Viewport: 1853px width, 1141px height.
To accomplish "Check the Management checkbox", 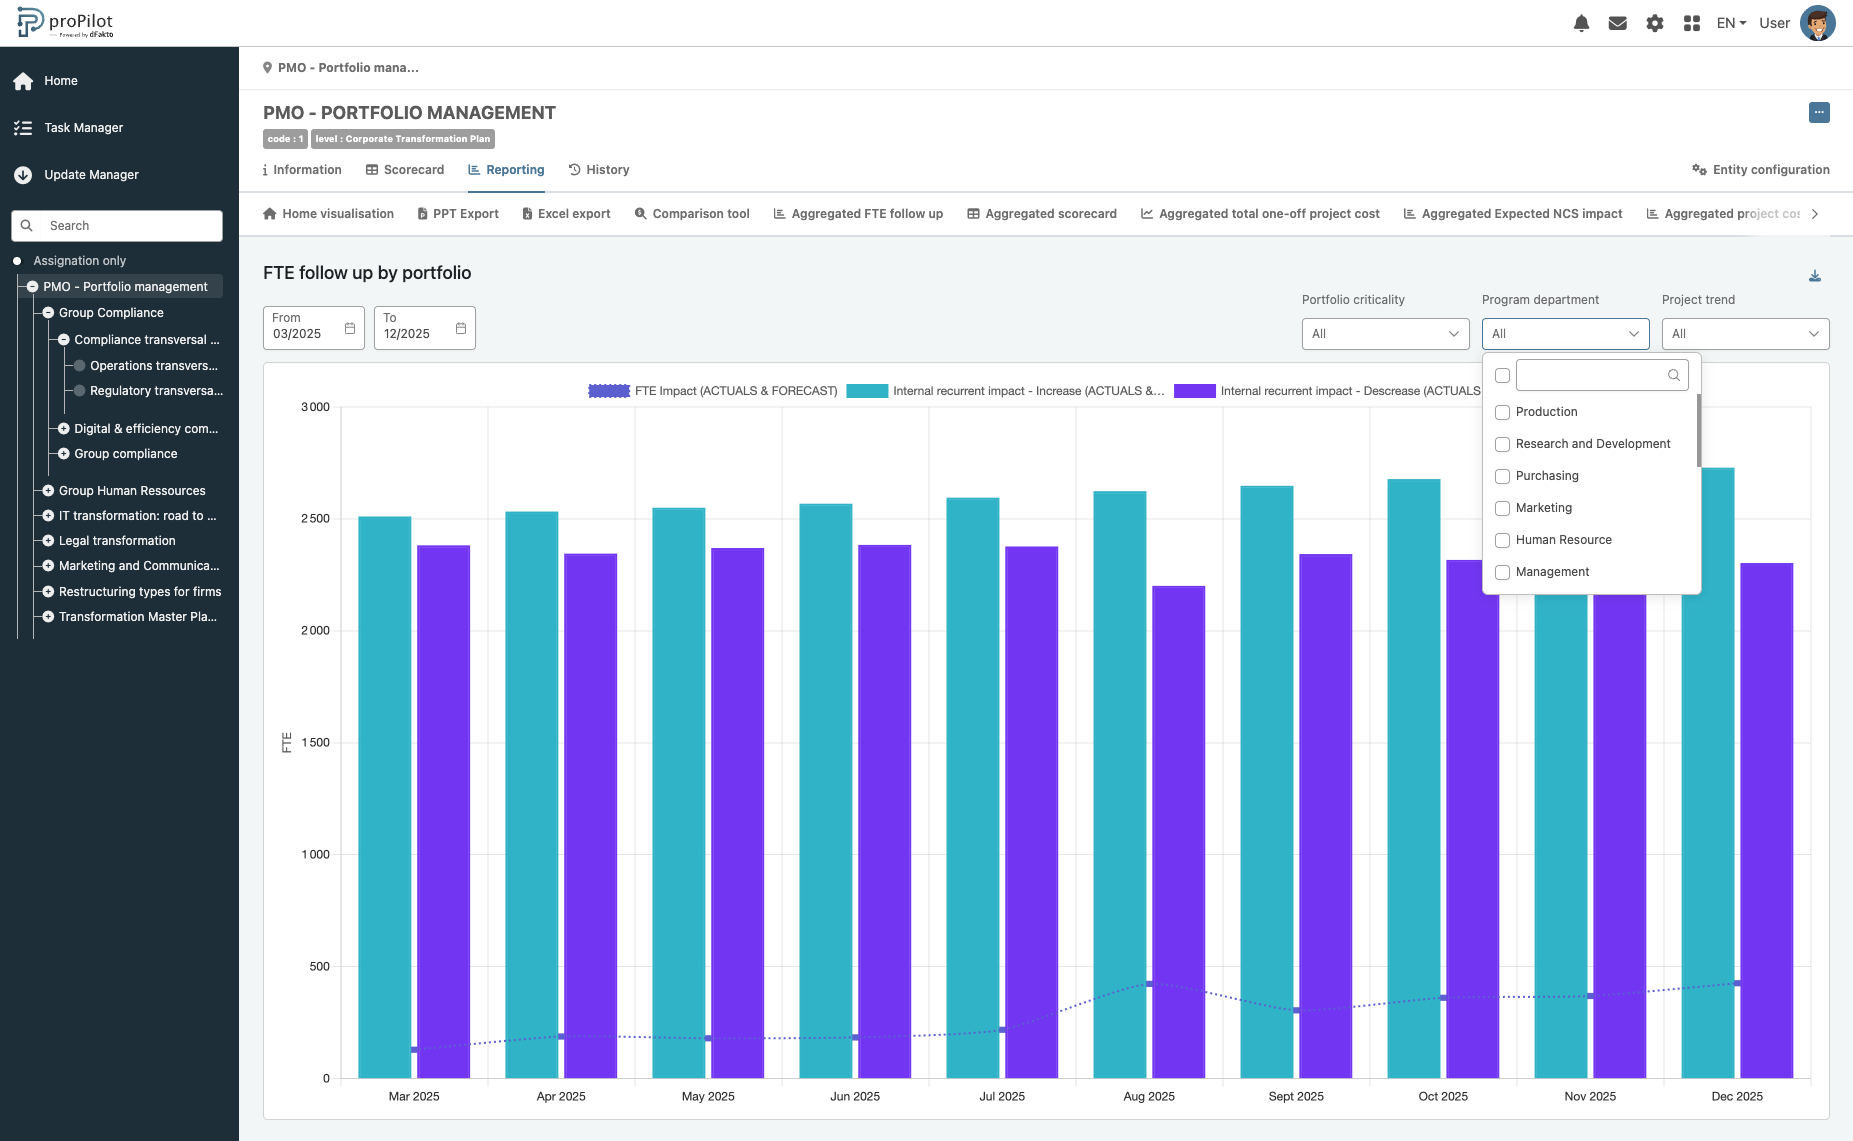I will pos(1502,572).
